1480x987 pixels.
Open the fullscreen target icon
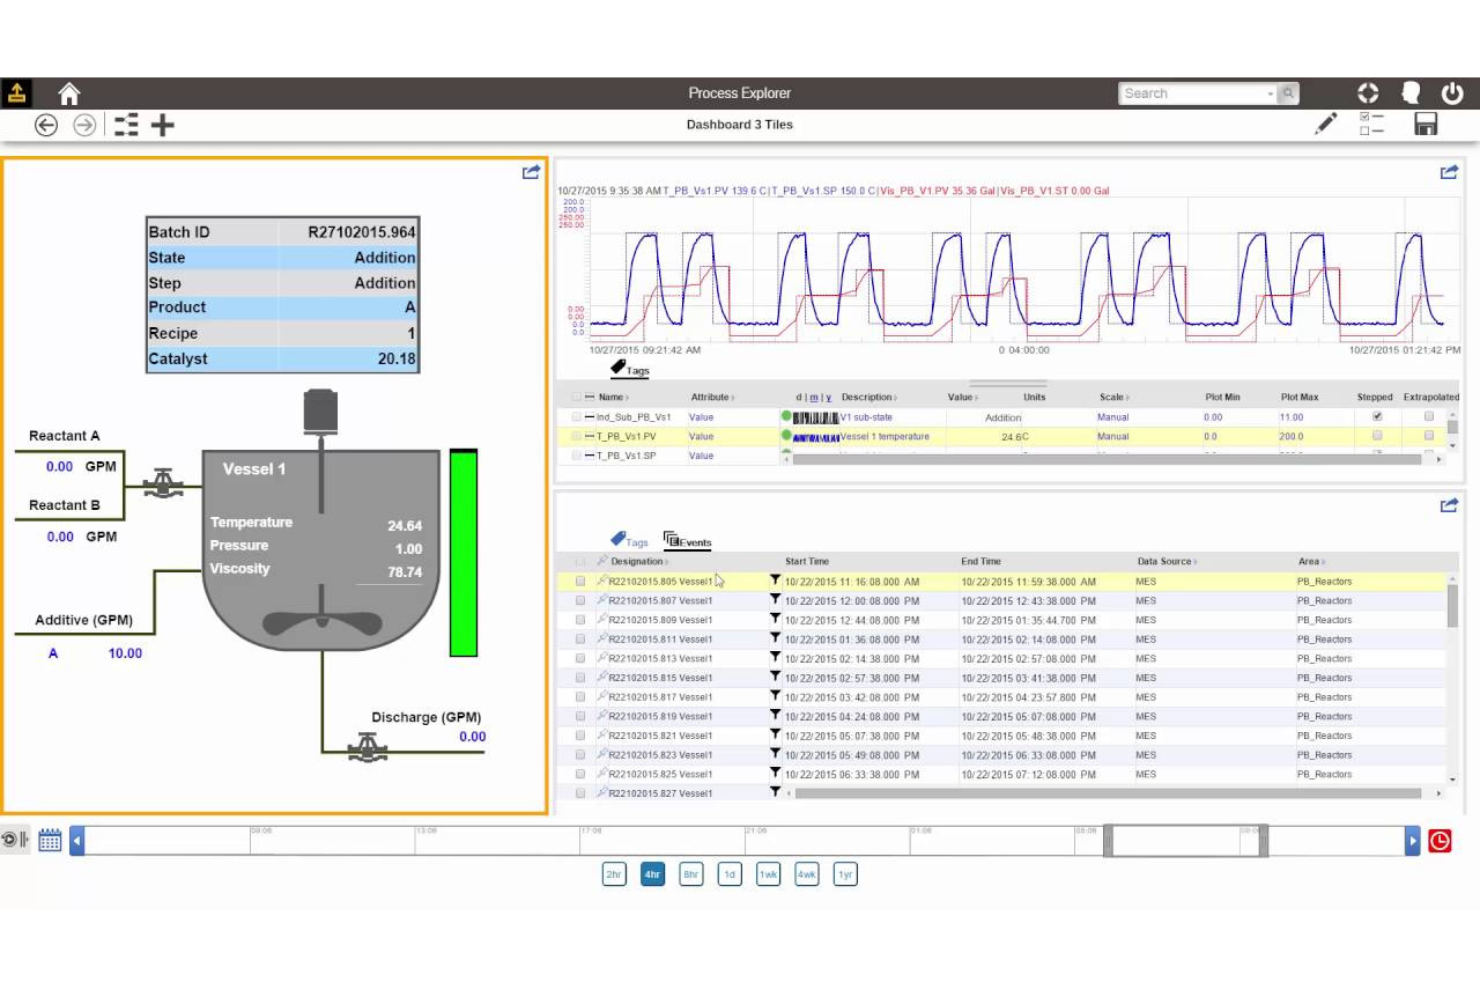1368,93
